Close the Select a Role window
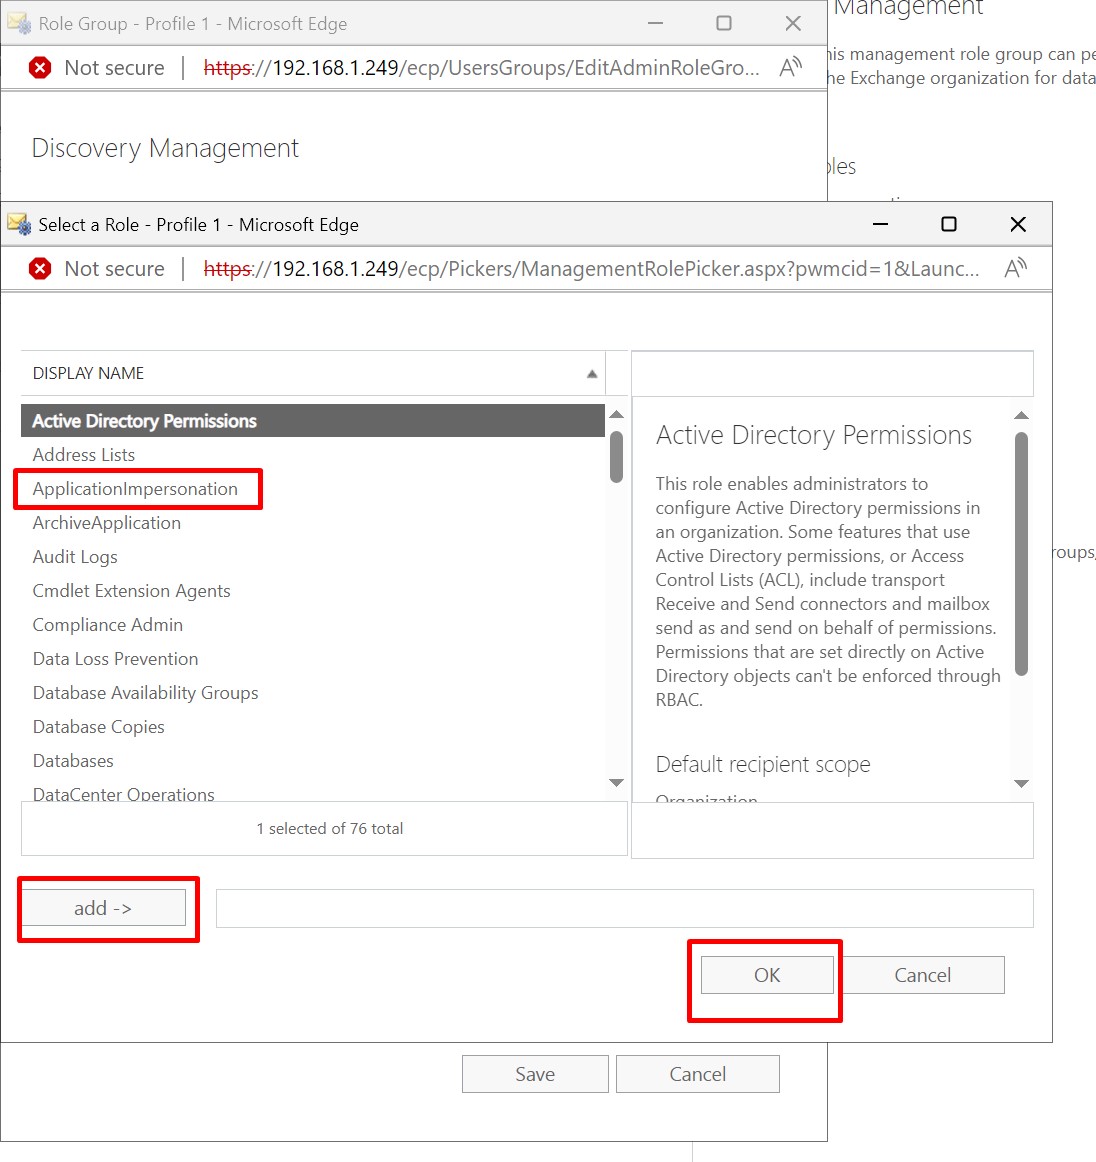Screen dimensions: 1096x1162 (x=1018, y=224)
